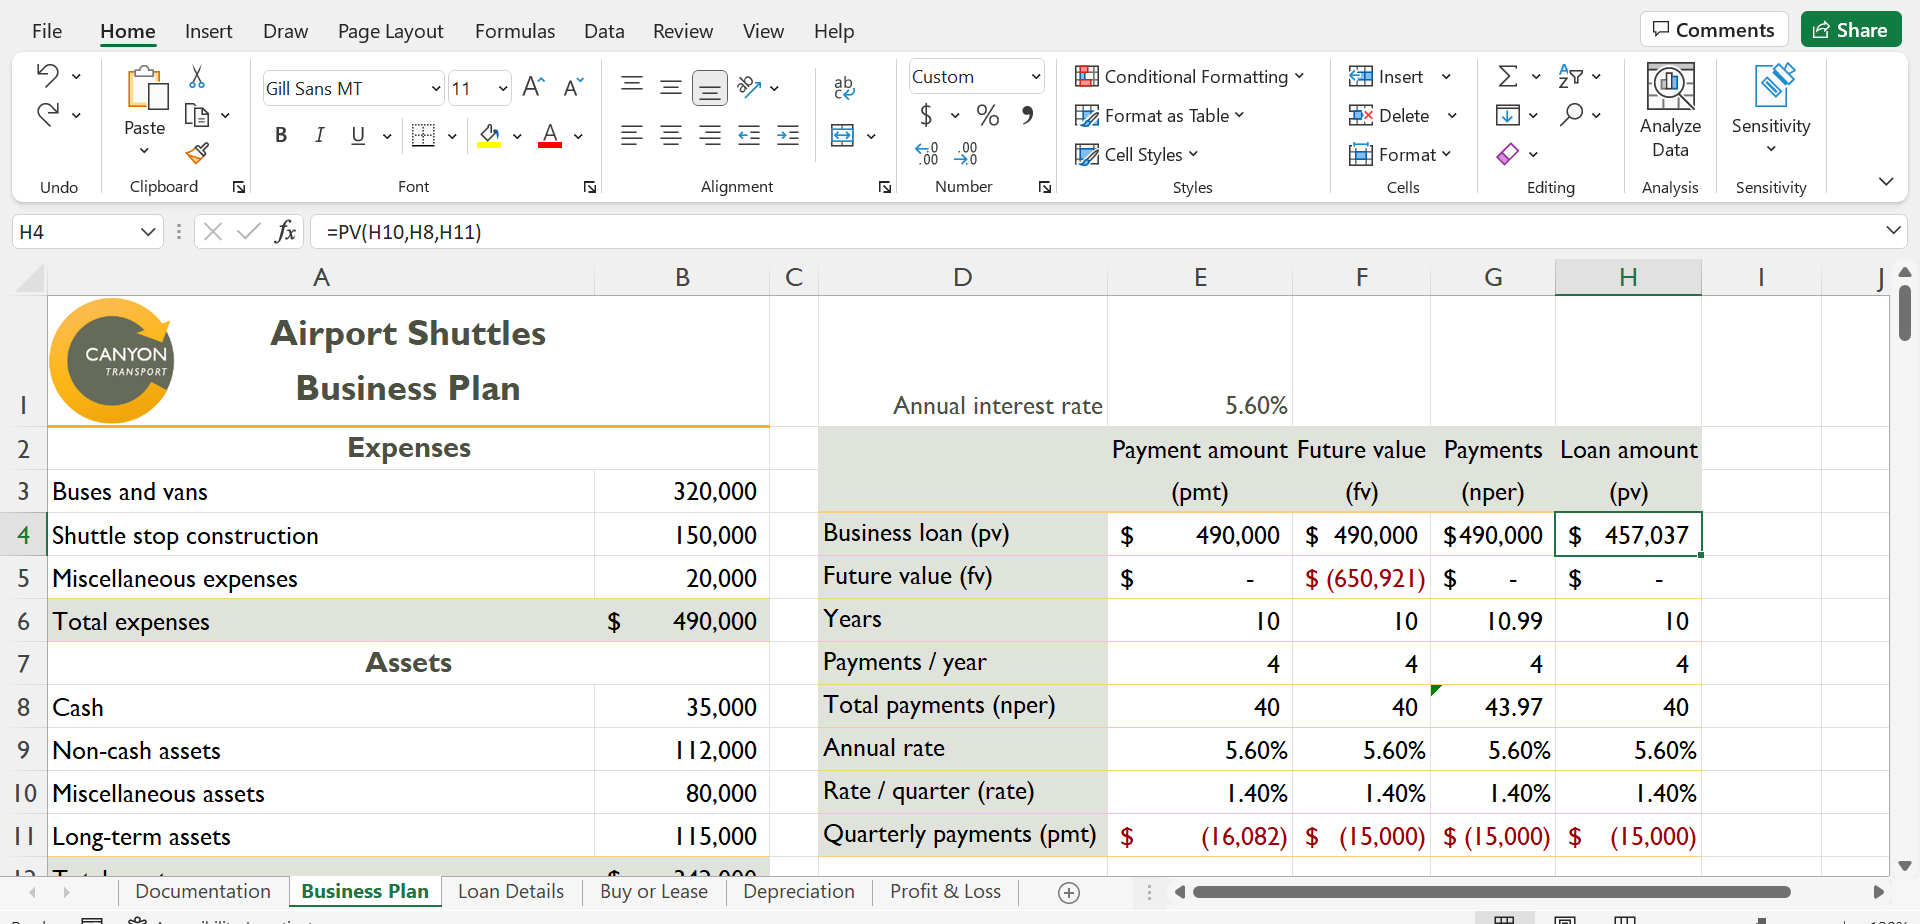Click the Wrap Text icon

coord(844,88)
